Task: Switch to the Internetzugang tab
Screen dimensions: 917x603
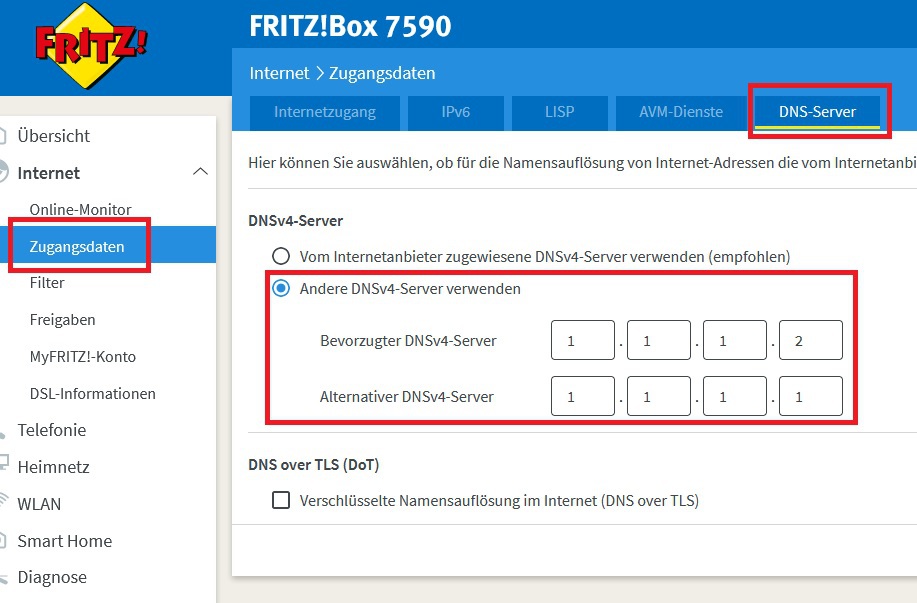Action: 325,112
